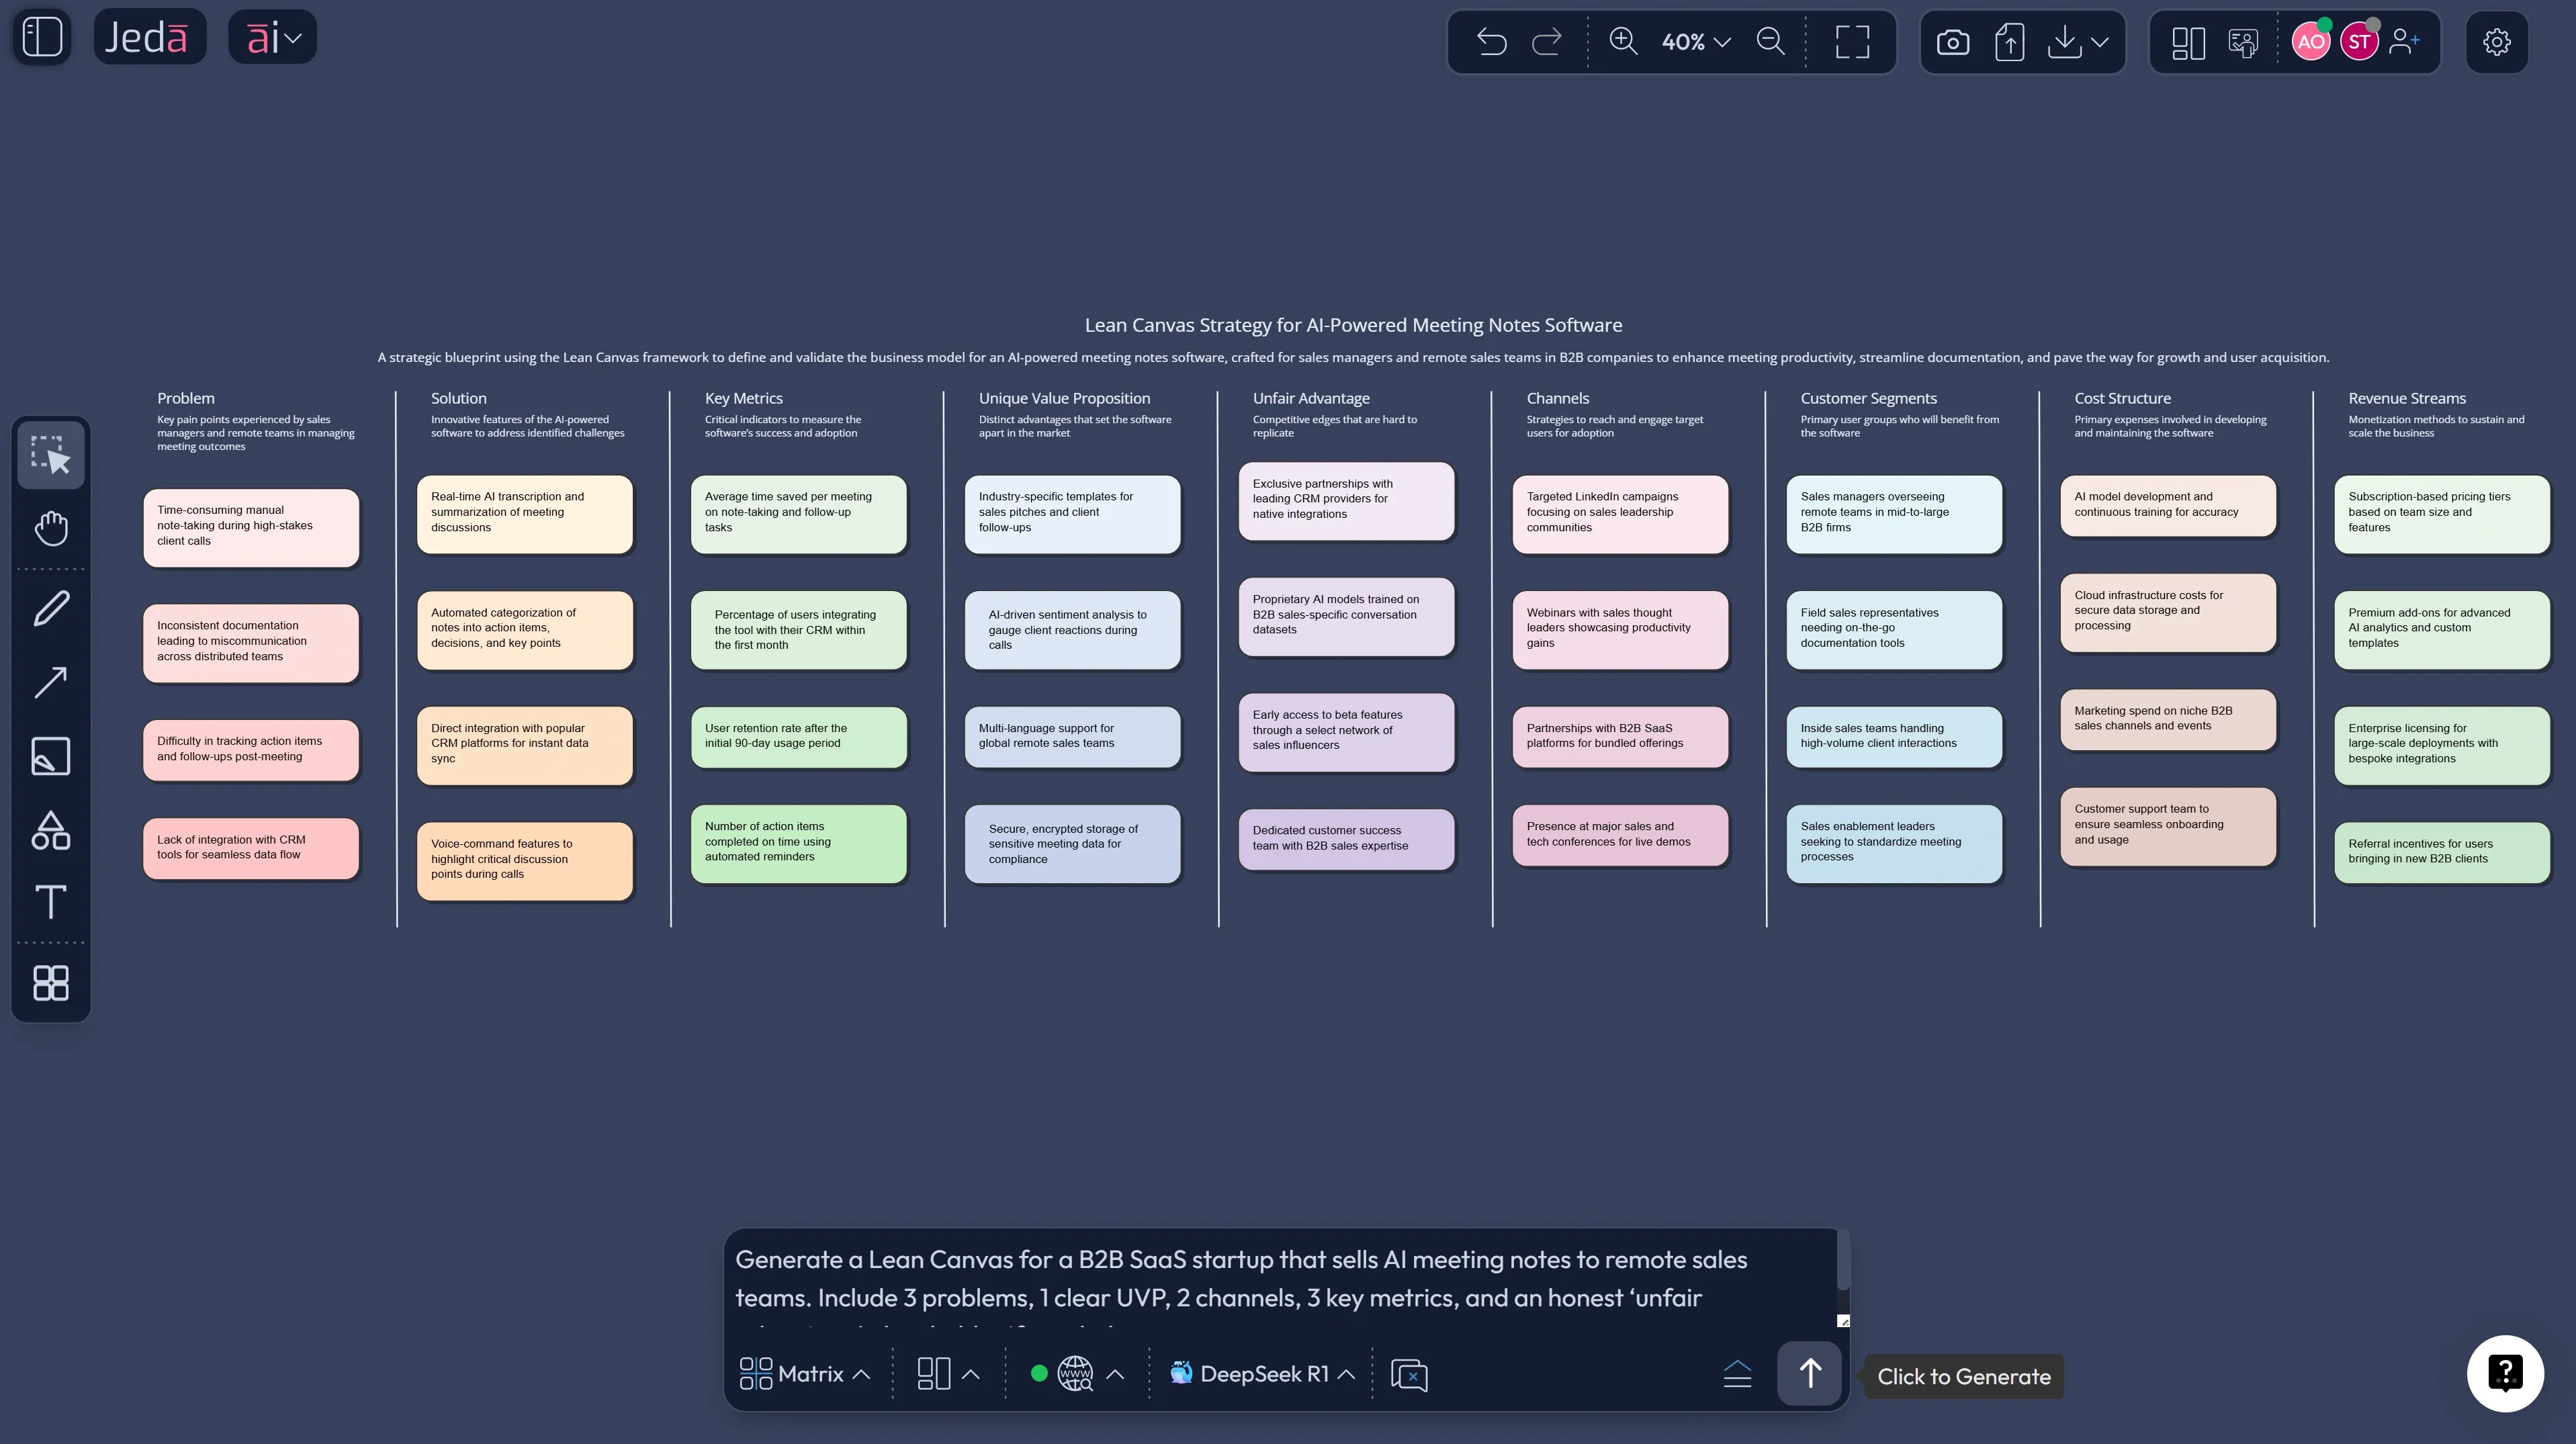Open the templates grid tool
Viewport: 2576px width, 1444px height.
point(50,983)
